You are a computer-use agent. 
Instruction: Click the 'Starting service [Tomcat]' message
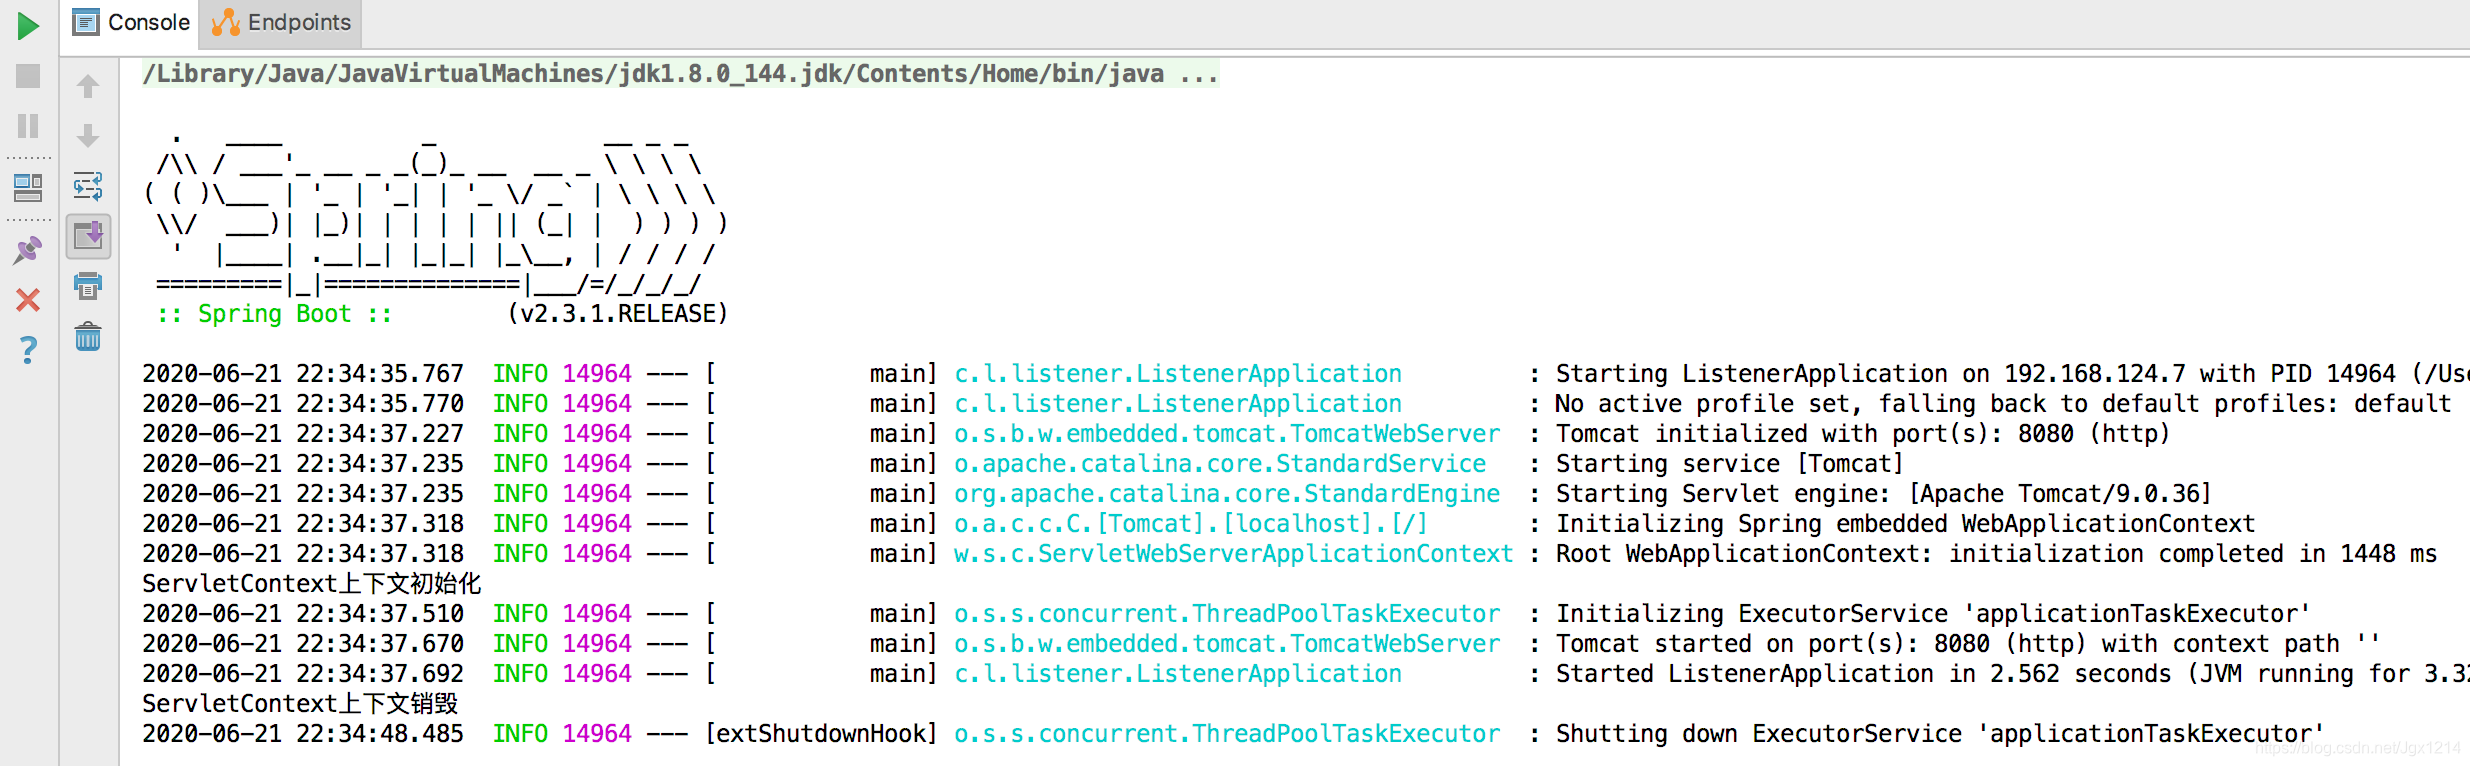[x=1730, y=464]
